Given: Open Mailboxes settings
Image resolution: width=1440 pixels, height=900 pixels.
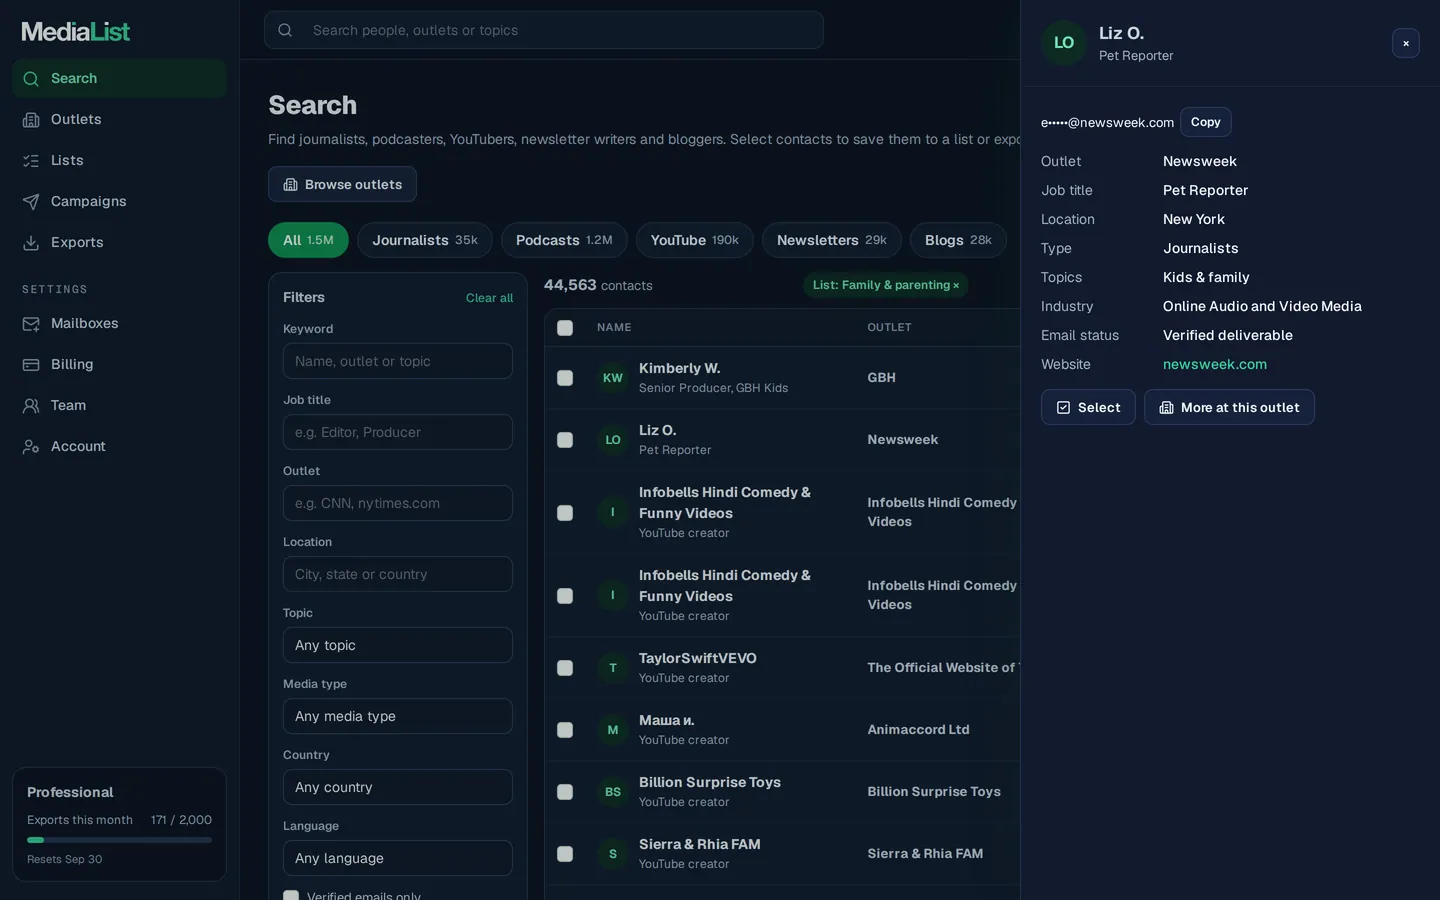Looking at the screenshot, I should [119, 323].
